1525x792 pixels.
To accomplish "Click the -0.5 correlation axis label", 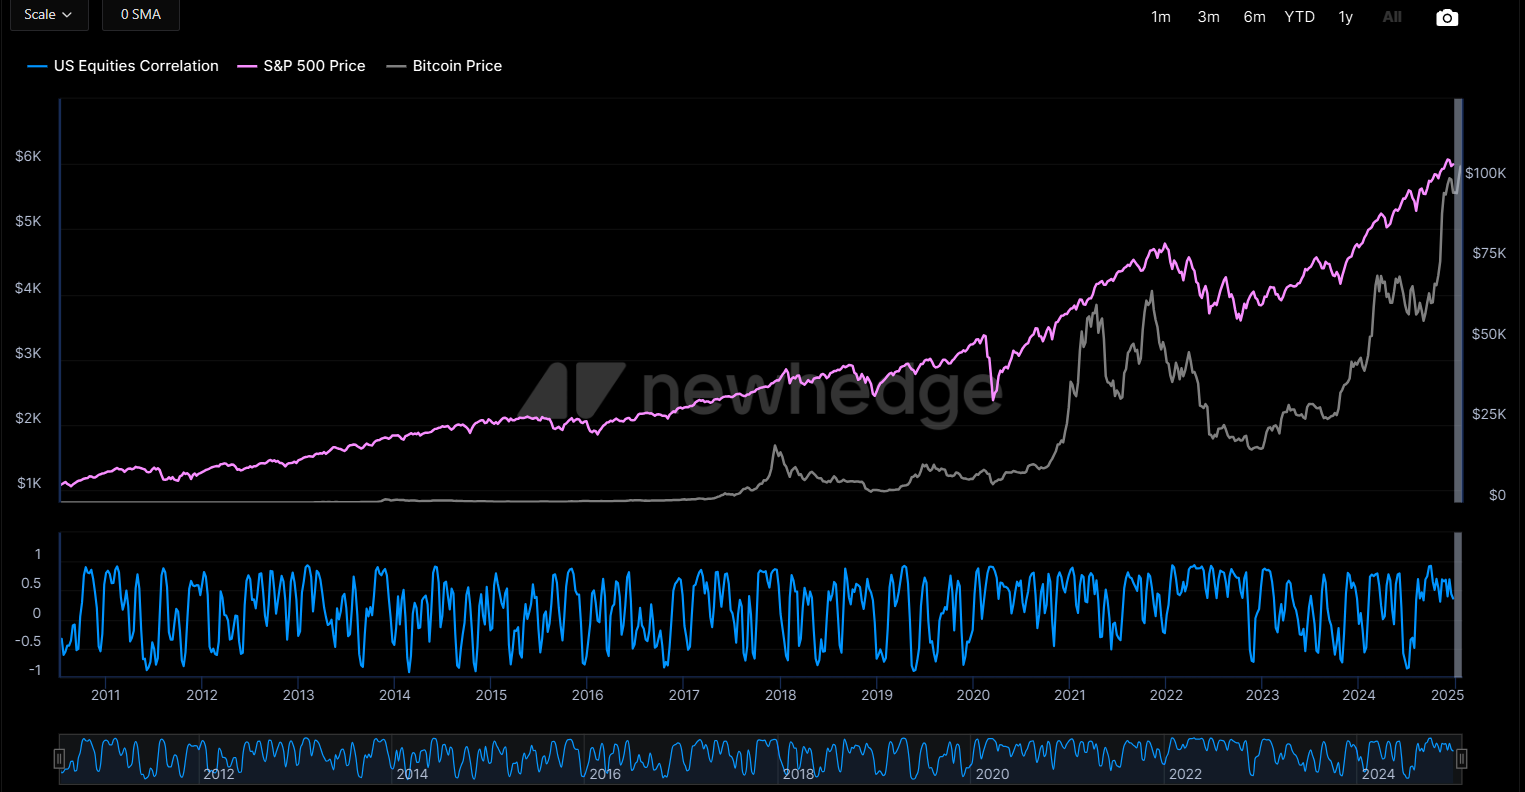I will click(x=29, y=641).
